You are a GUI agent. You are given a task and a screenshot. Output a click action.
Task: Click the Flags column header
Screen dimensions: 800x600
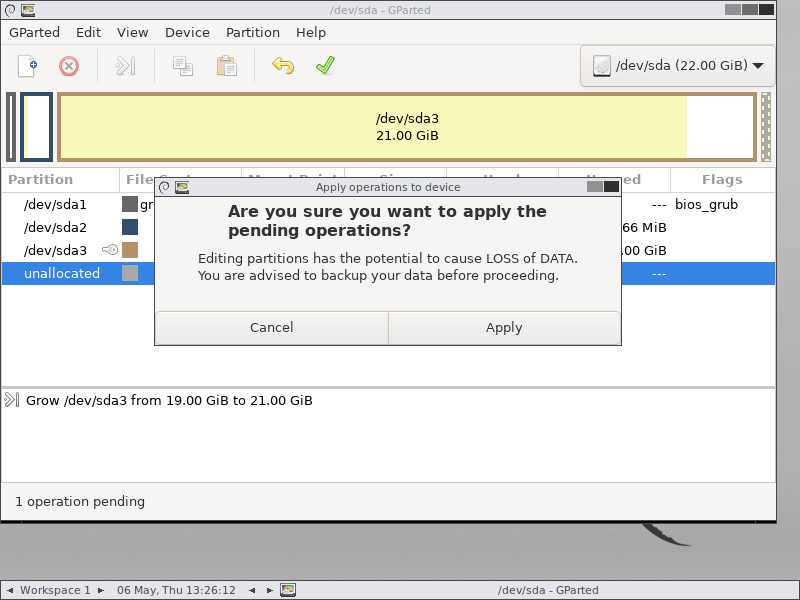click(722, 180)
